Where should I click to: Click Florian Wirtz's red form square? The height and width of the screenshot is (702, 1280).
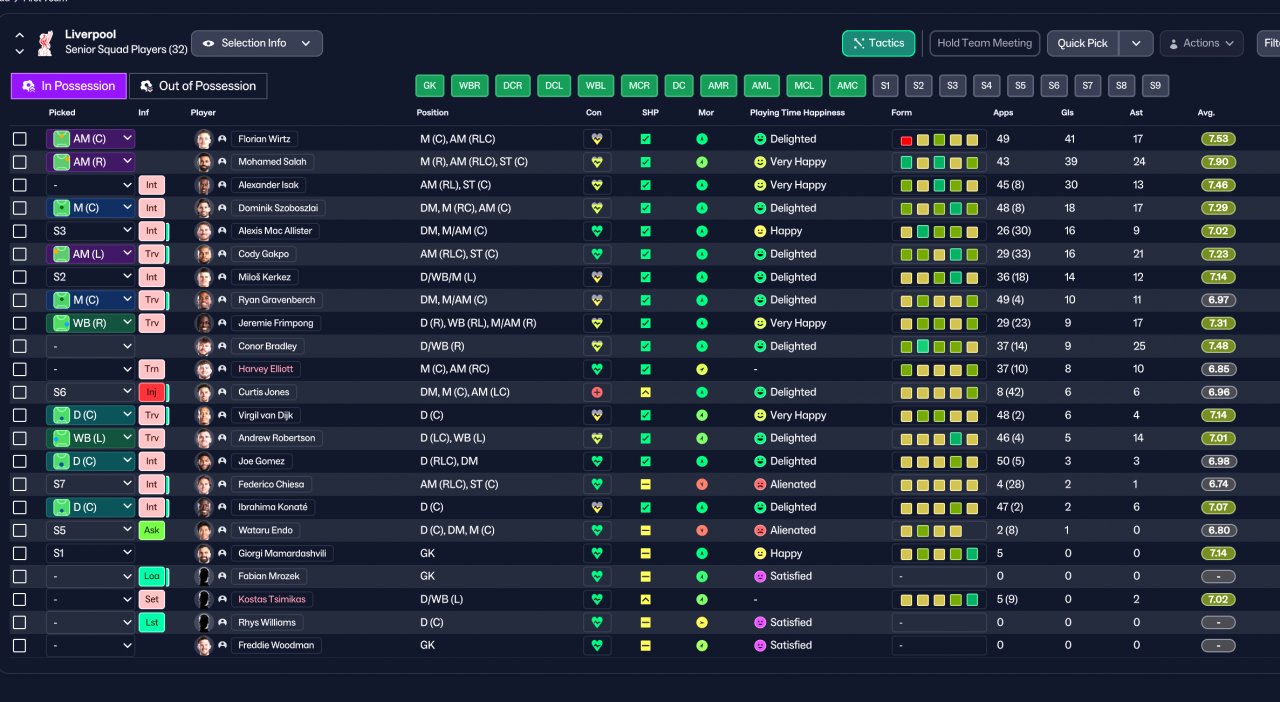906,140
